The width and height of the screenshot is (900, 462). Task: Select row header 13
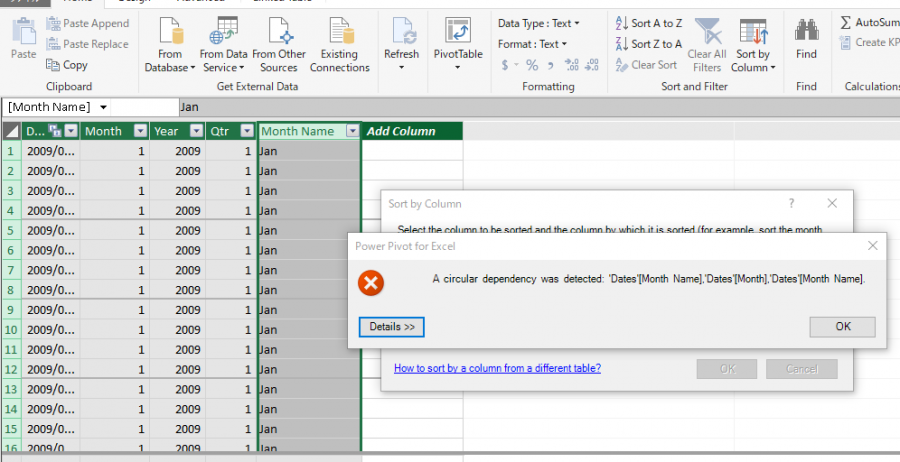click(x=11, y=389)
